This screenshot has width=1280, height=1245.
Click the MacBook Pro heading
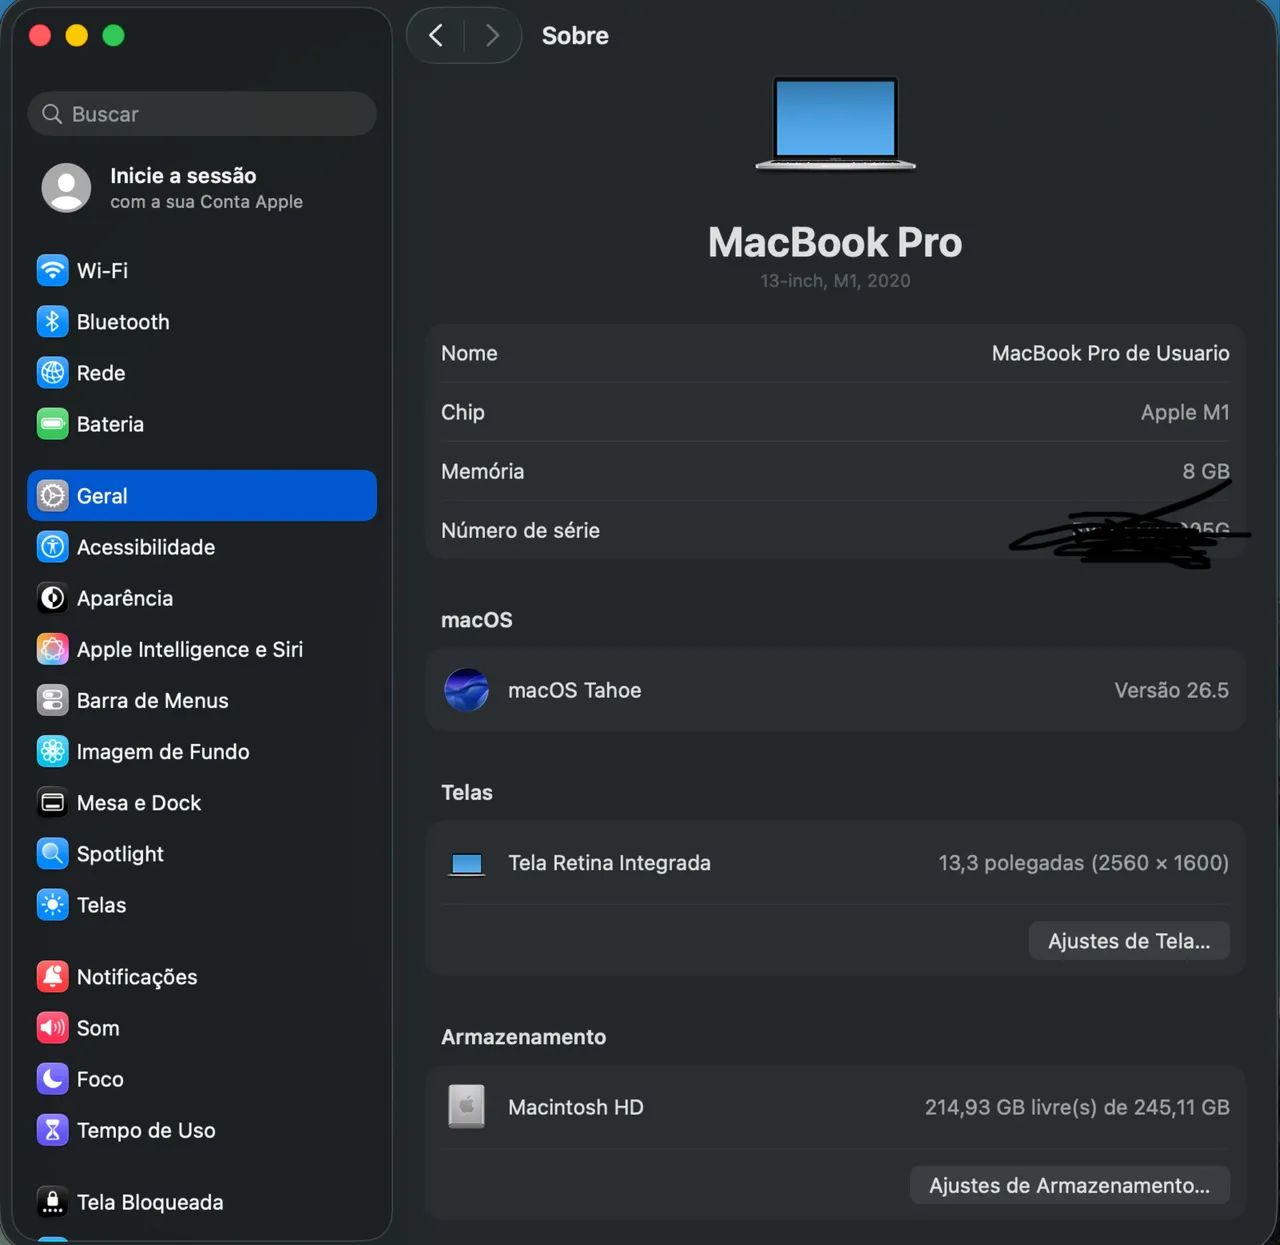pyautogui.click(x=835, y=242)
